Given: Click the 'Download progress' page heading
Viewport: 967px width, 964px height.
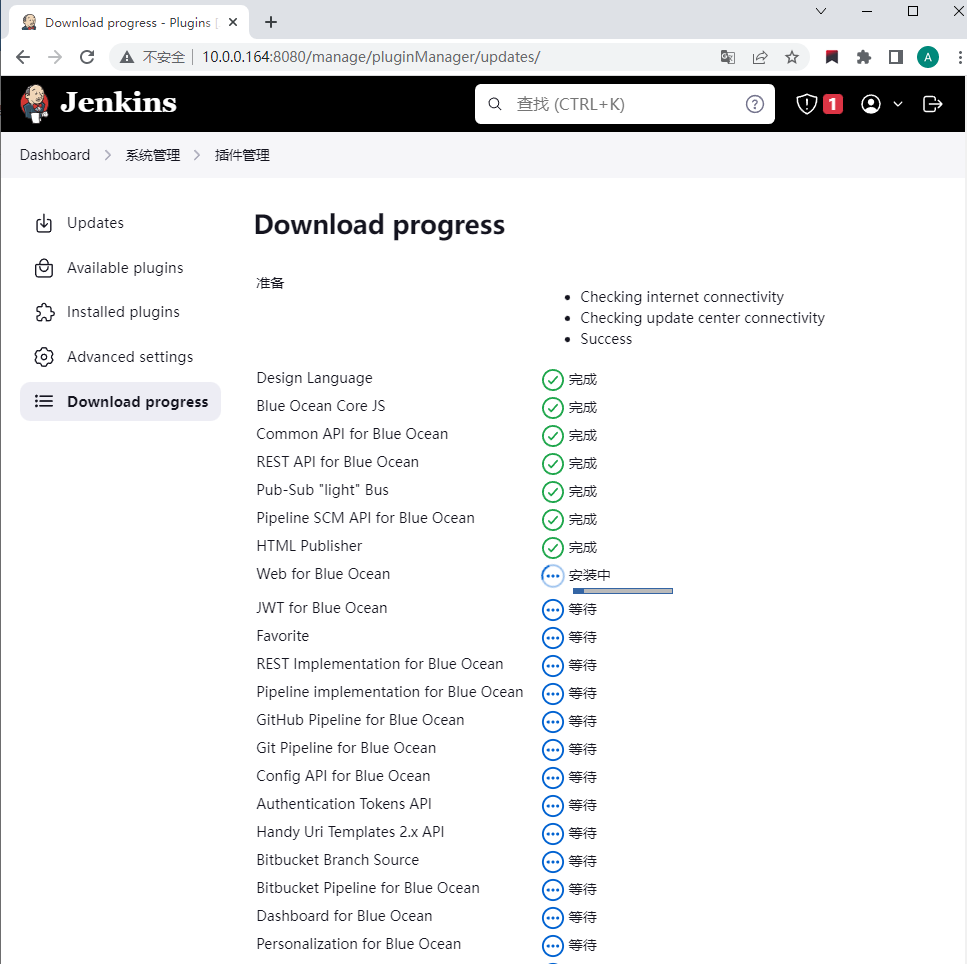Looking at the screenshot, I should tap(379, 225).
